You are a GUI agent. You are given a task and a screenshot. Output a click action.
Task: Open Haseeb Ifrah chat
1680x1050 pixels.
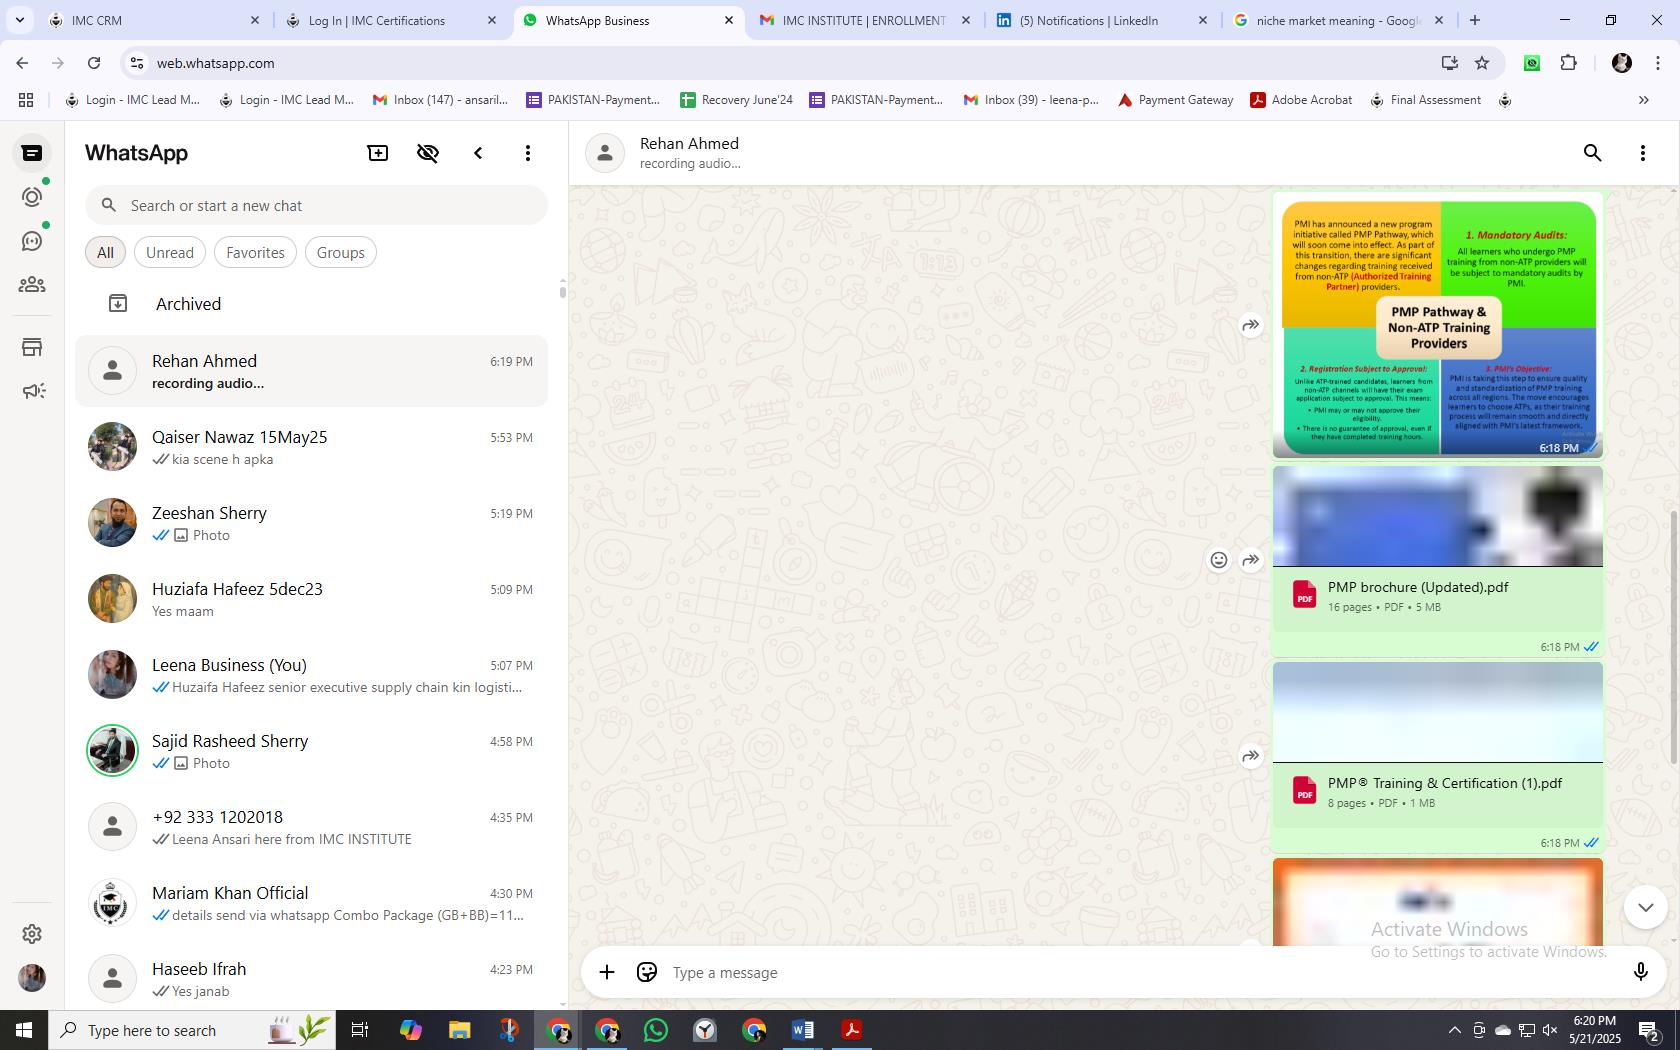(x=312, y=979)
